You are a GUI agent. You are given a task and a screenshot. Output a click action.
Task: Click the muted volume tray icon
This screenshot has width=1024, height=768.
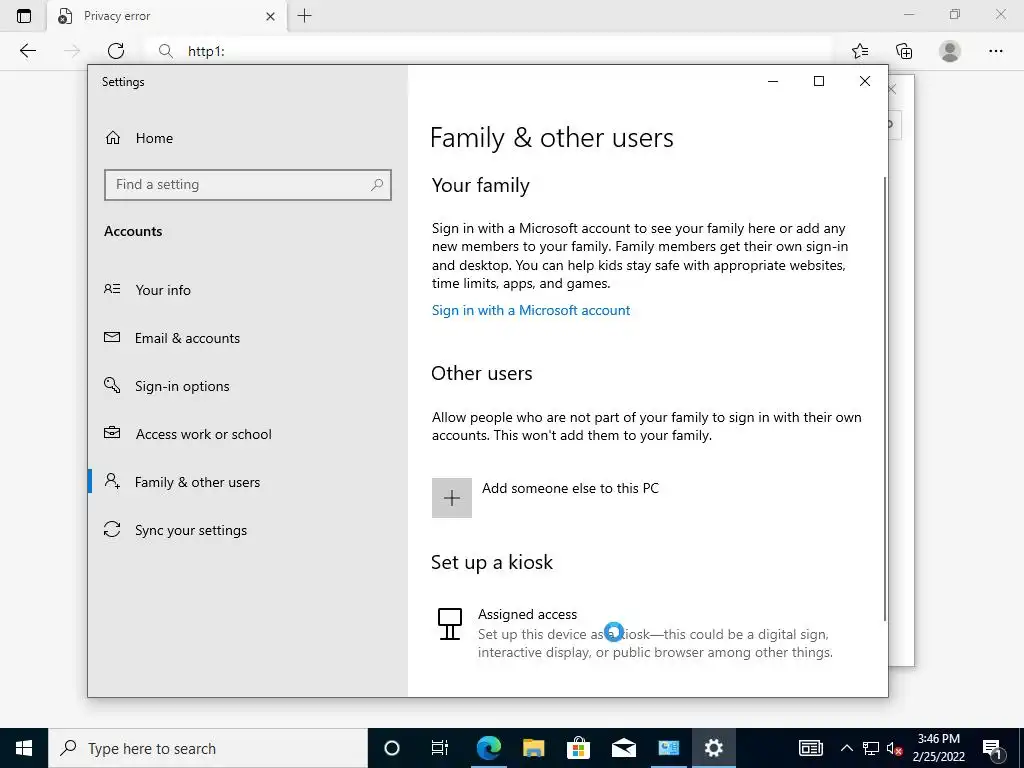(x=895, y=748)
